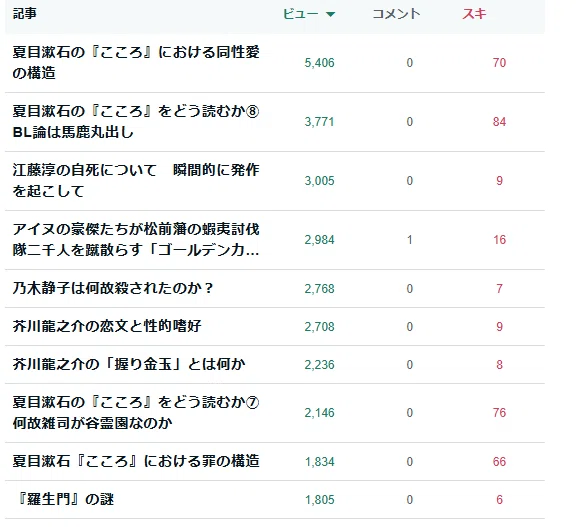Open article about アイヌの豪傑たち
Viewport: 577px width, 527px height.
pos(136,240)
